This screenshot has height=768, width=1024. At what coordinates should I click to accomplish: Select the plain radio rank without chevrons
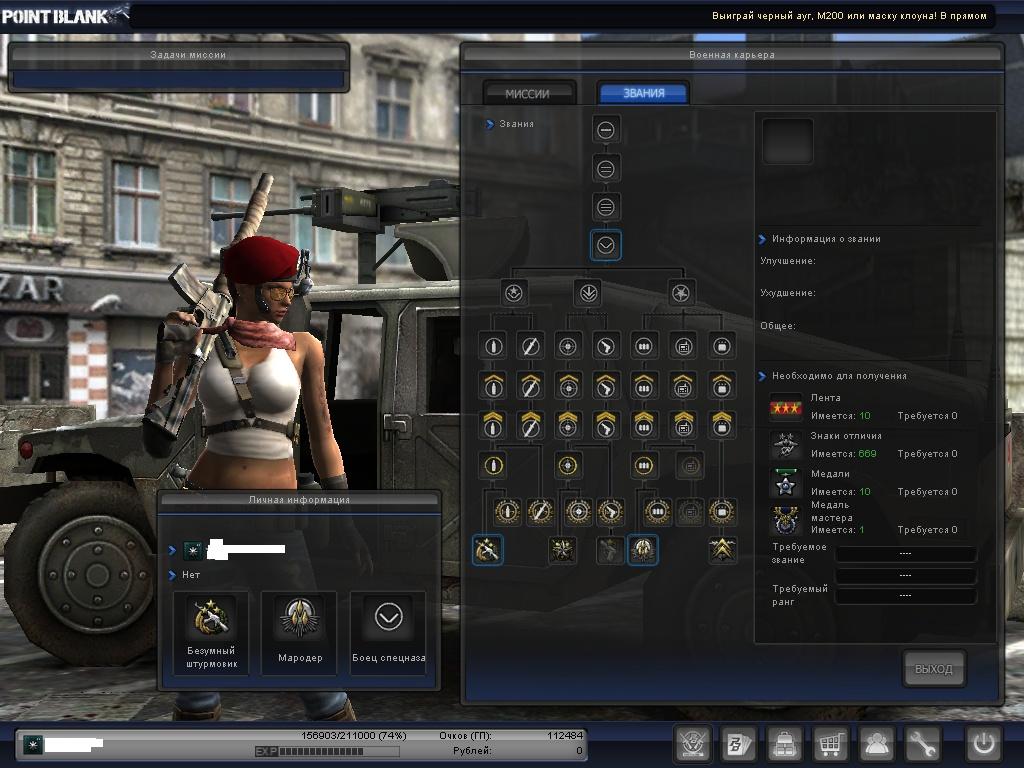pos(683,347)
